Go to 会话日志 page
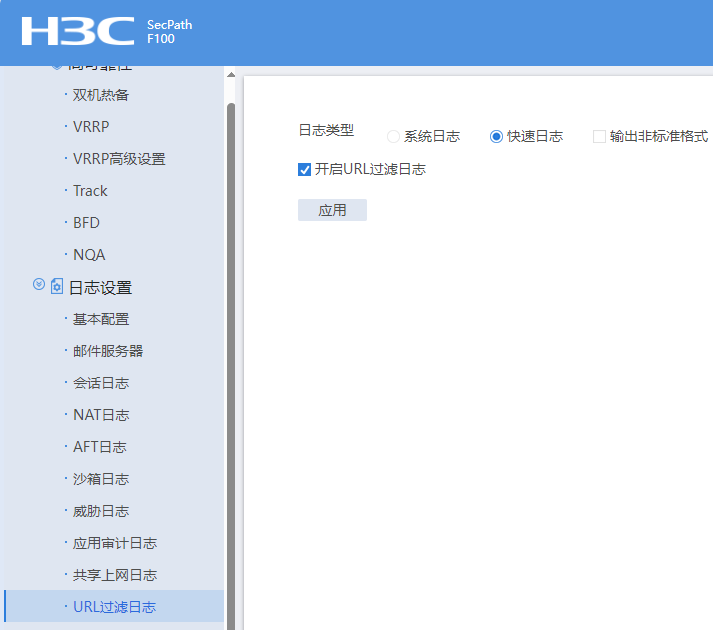Image resolution: width=713 pixels, height=630 pixels. coord(101,383)
